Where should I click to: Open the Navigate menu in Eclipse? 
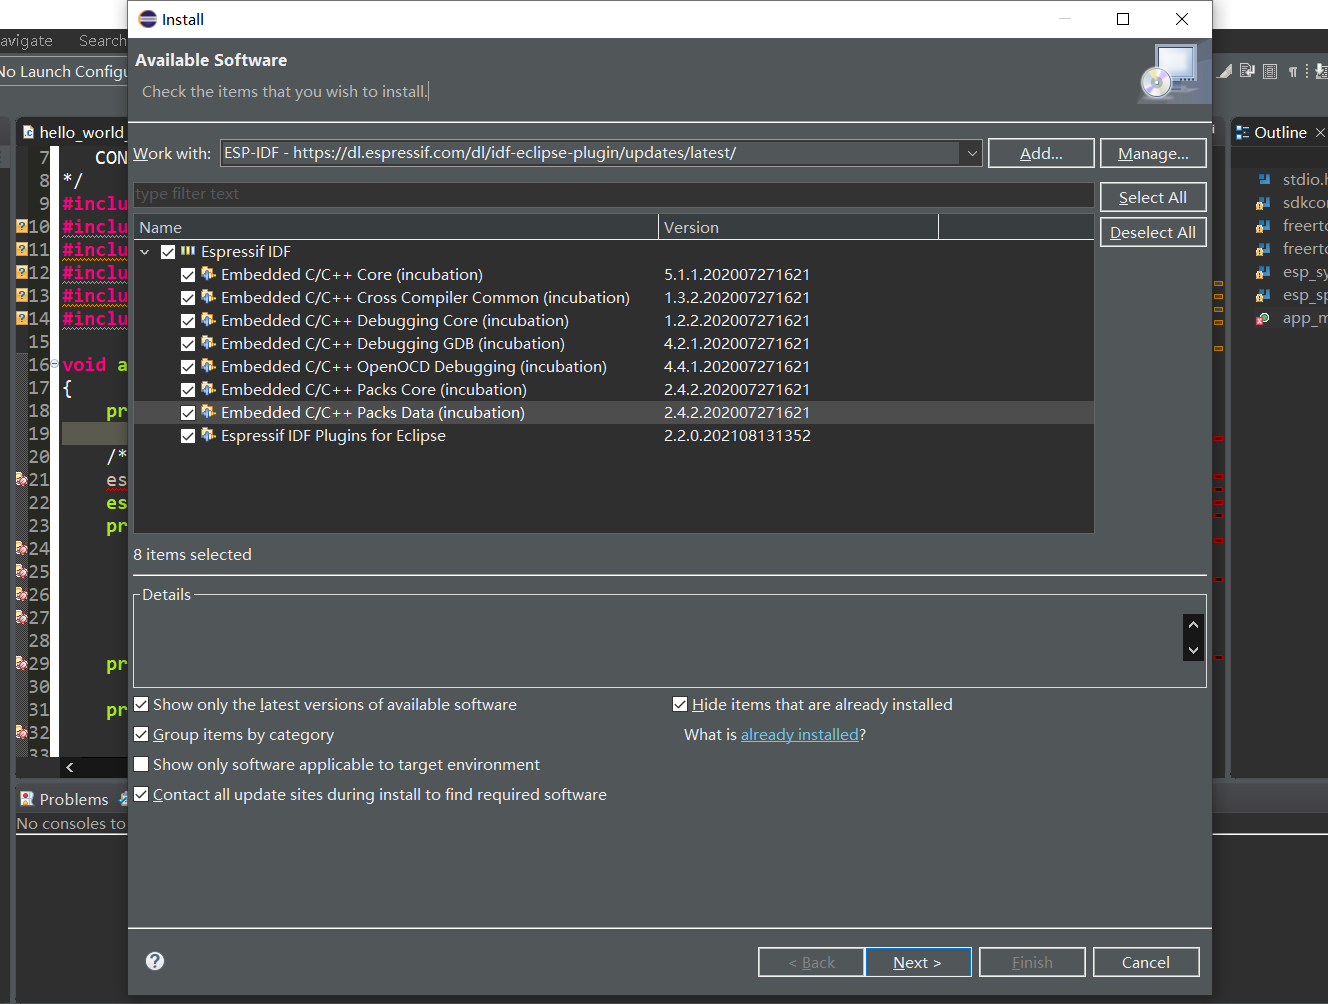click(x=26, y=41)
